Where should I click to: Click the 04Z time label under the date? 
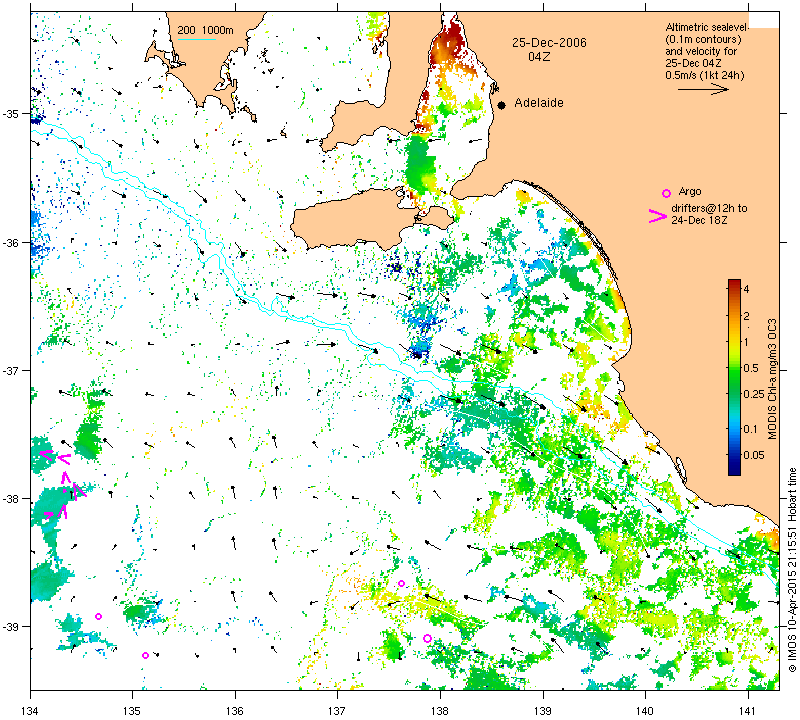point(539,57)
